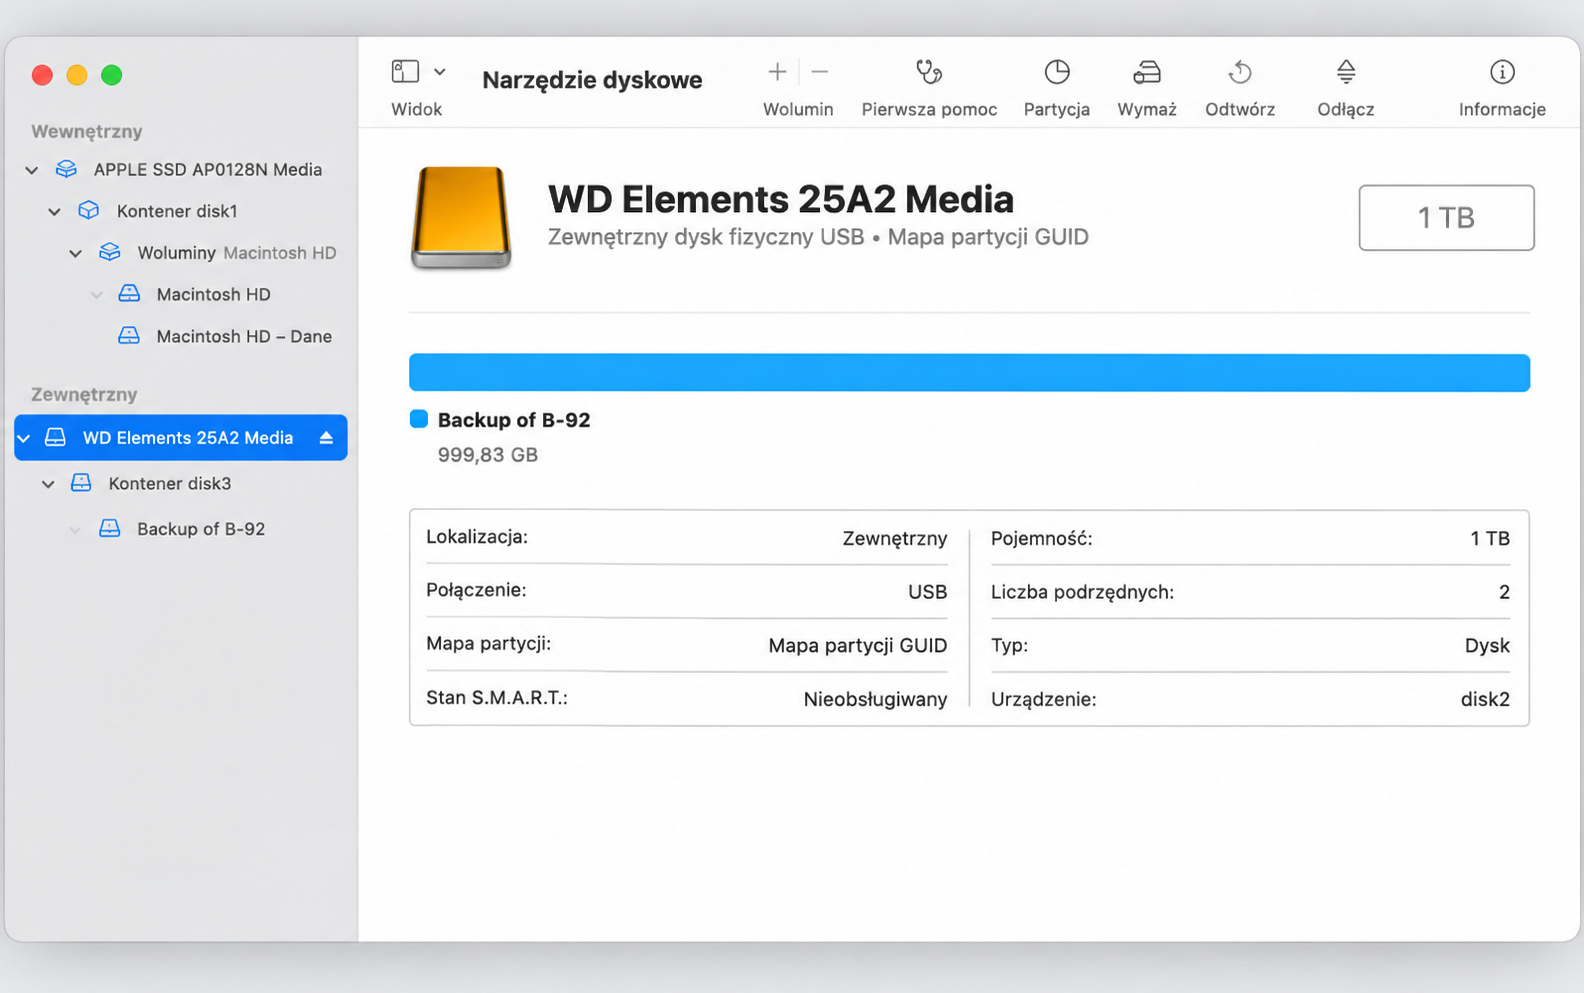Click the Informacje toolbar label

click(x=1502, y=109)
